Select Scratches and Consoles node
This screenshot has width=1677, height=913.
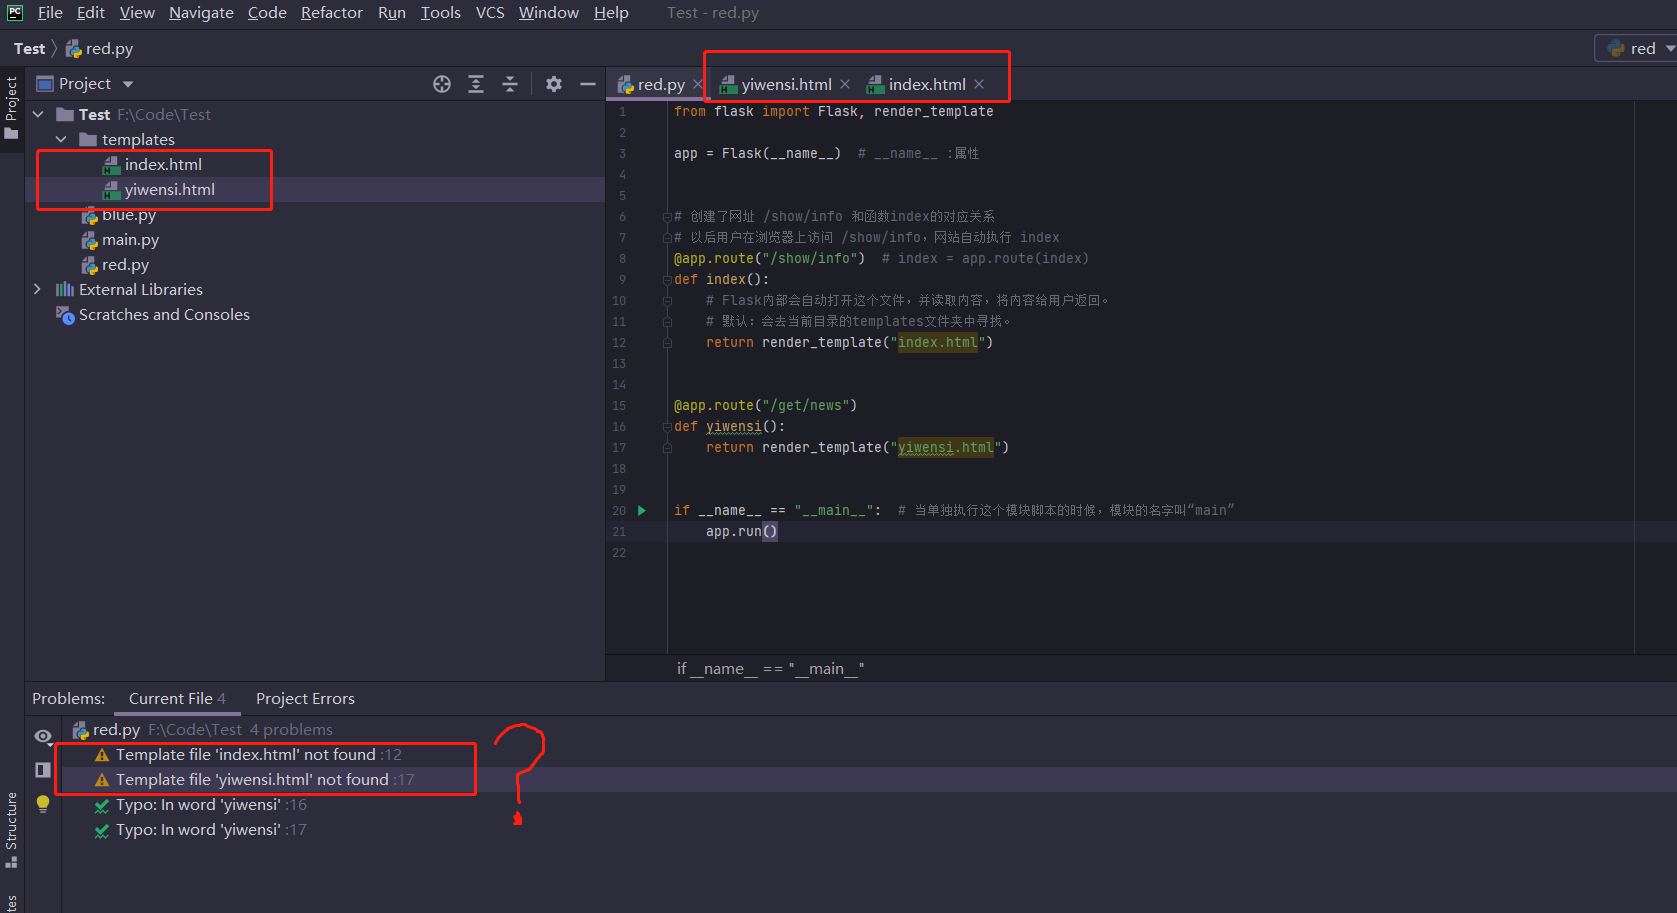[164, 314]
